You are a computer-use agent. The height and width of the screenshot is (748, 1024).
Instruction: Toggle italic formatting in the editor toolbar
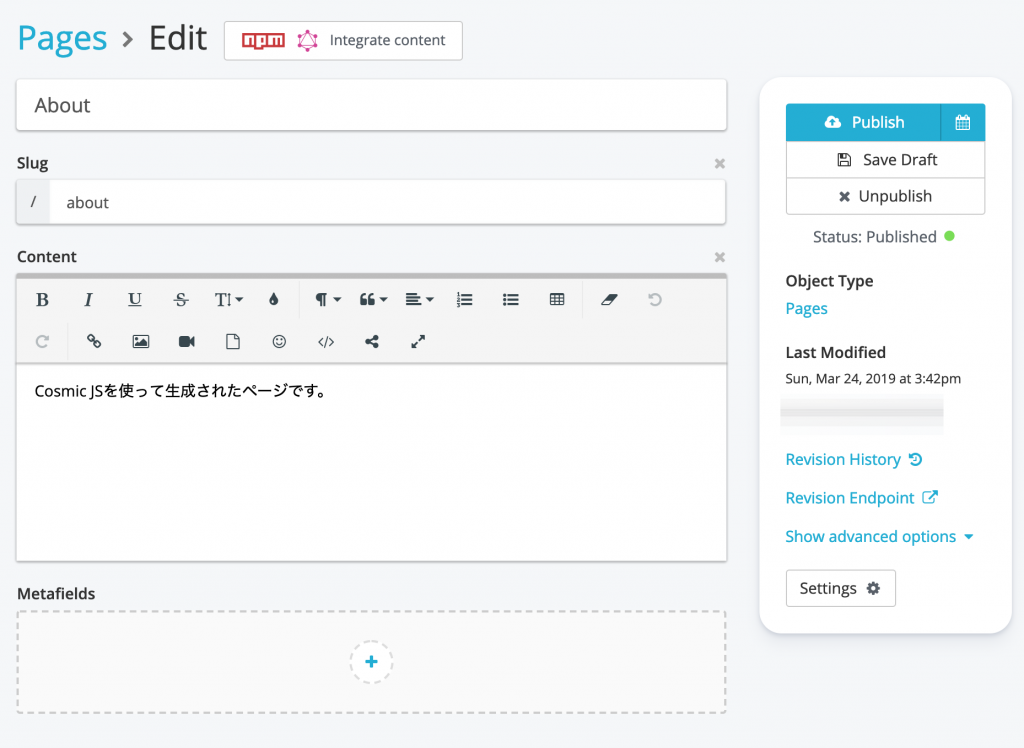(x=88, y=300)
